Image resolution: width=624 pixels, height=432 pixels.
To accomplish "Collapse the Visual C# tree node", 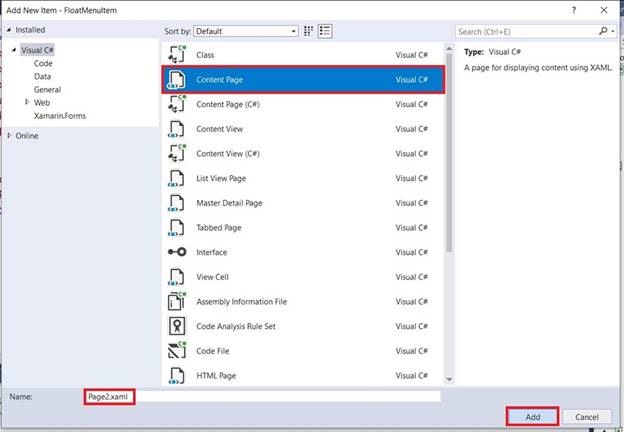I will pyautogui.click(x=14, y=50).
